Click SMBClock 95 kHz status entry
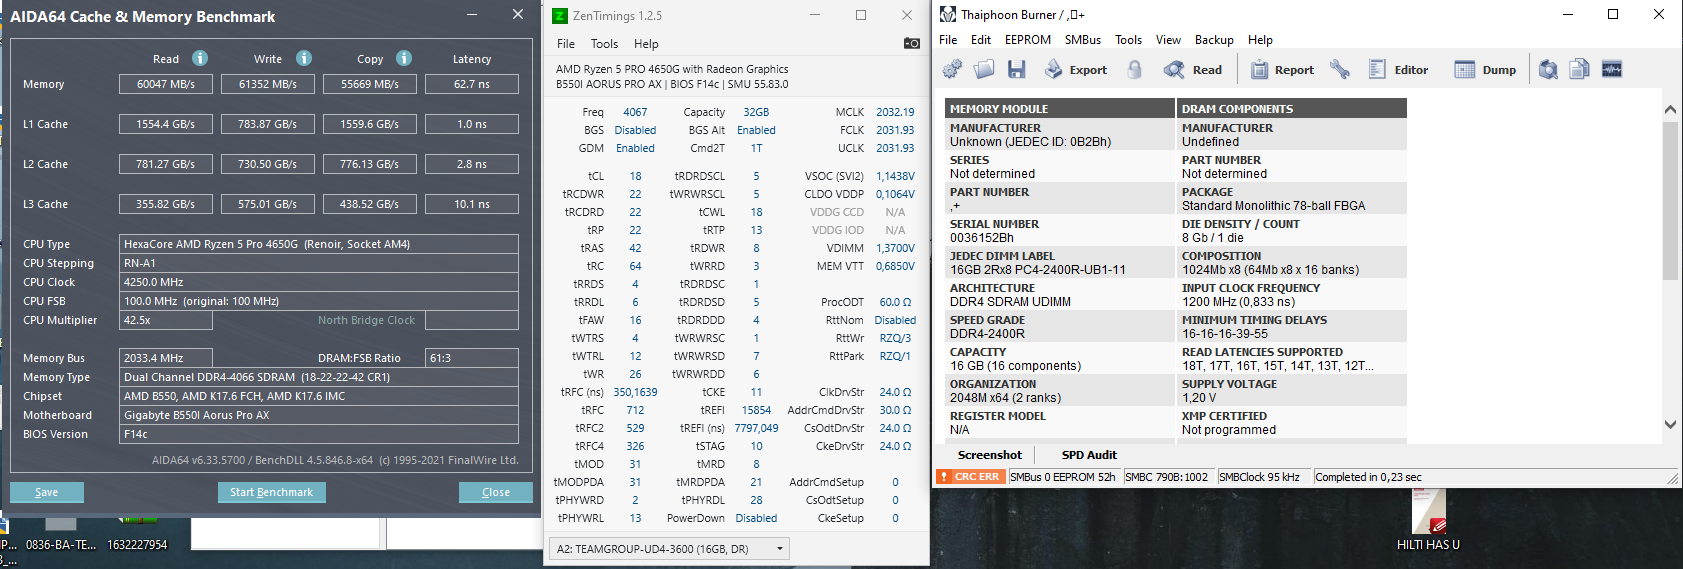This screenshot has height=569, width=1683. click(1259, 477)
